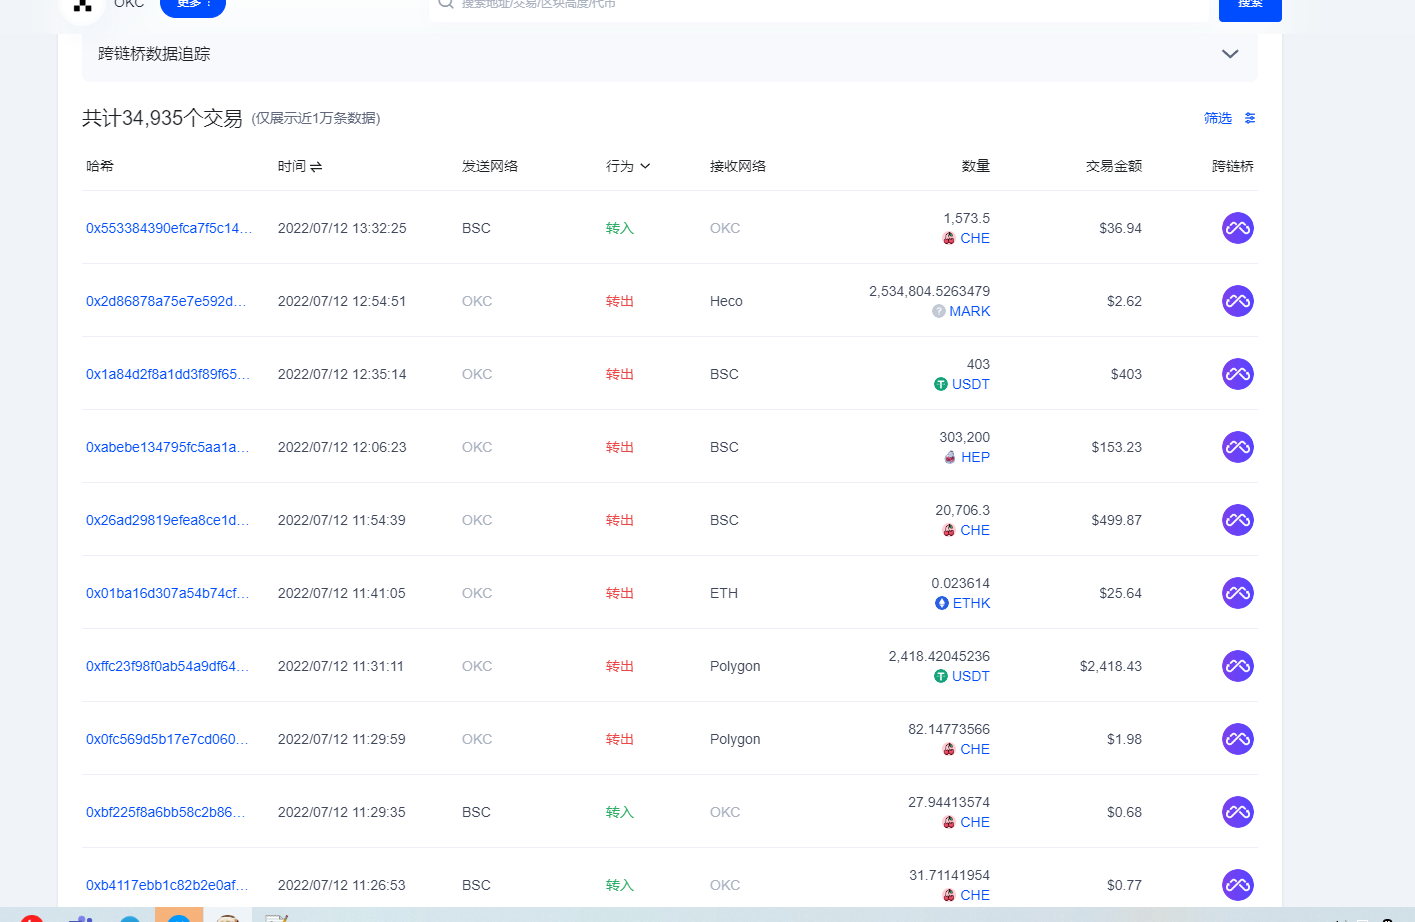Click the 接收网络 column header
The width and height of the screenshot is (1415, 922).
pyautogui.click(x=738, y=166)
